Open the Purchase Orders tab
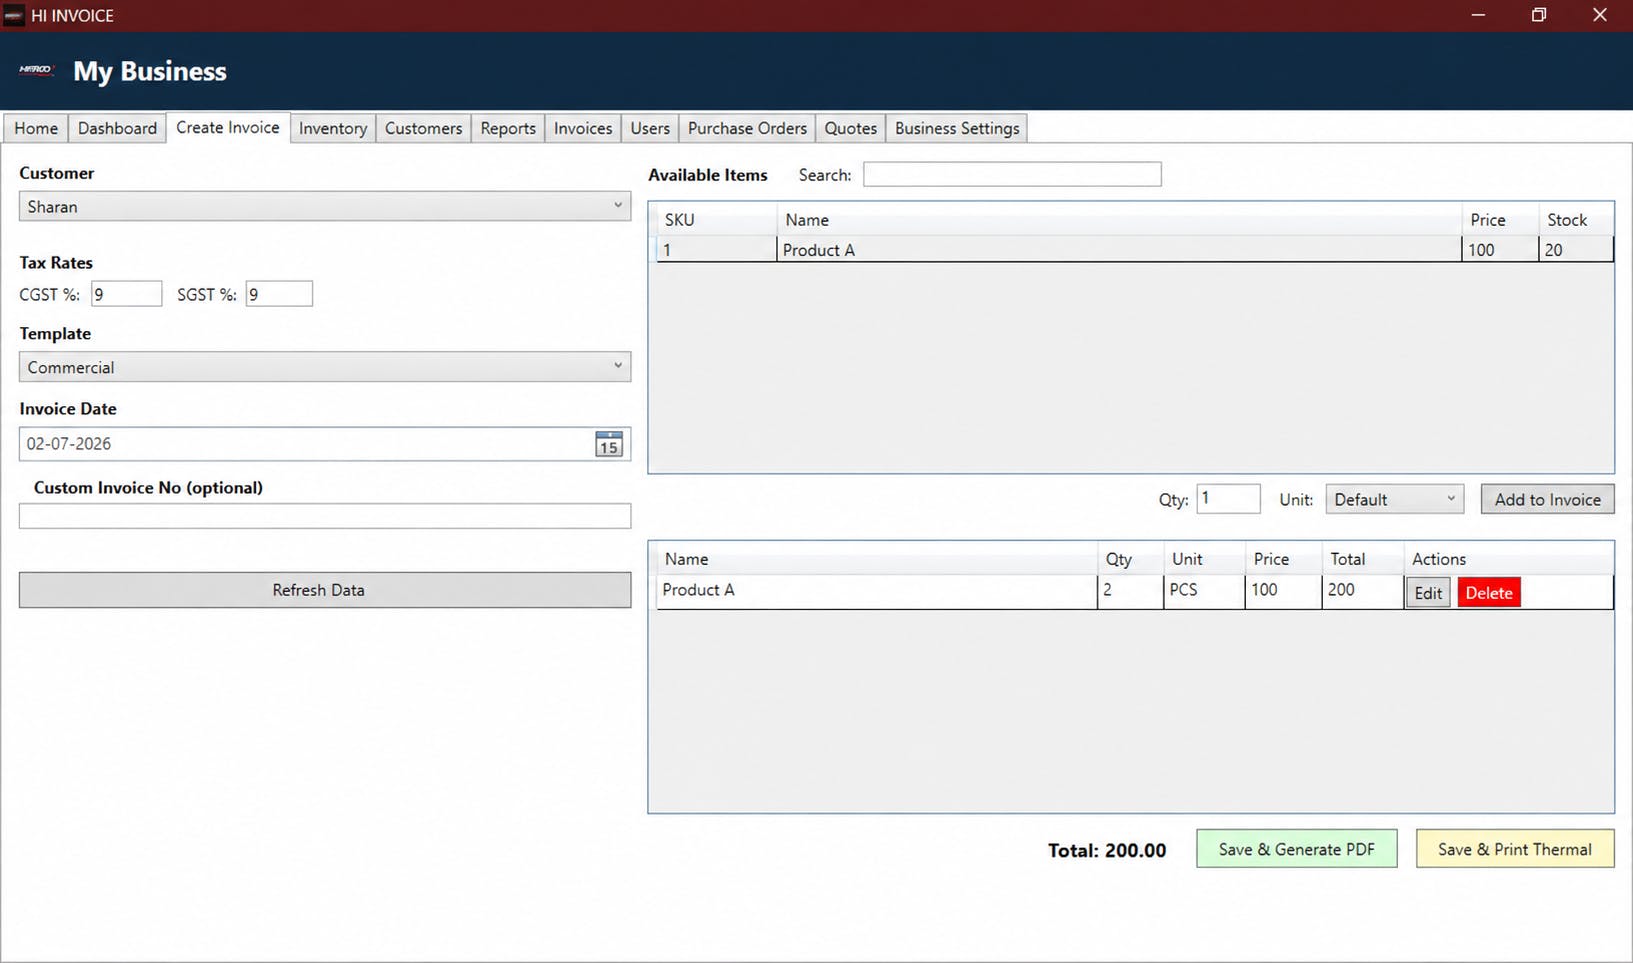Screen dimensions: 1633x963 point(747,128)
